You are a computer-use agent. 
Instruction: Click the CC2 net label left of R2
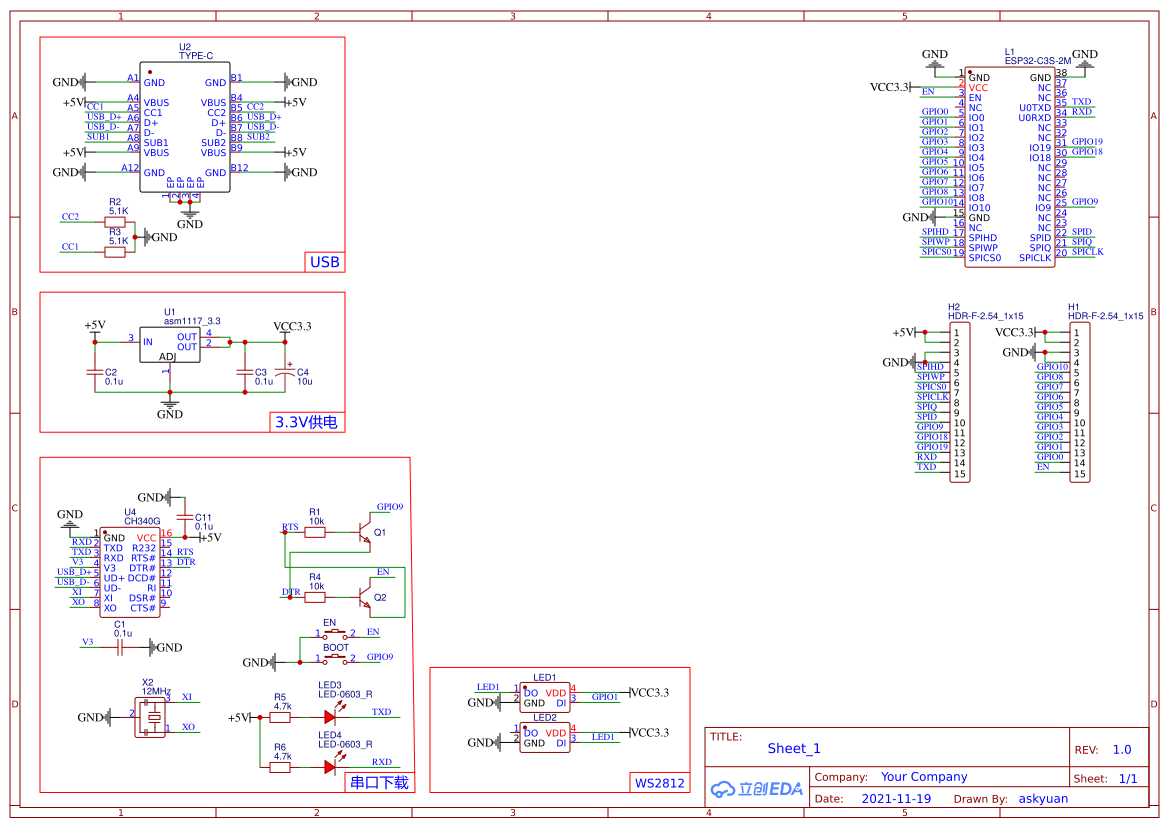[x=70, y=217]
